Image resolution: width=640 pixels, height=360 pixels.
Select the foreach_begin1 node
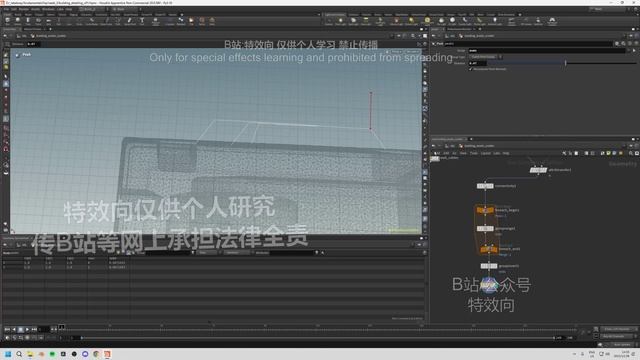(x=485, y=210)
